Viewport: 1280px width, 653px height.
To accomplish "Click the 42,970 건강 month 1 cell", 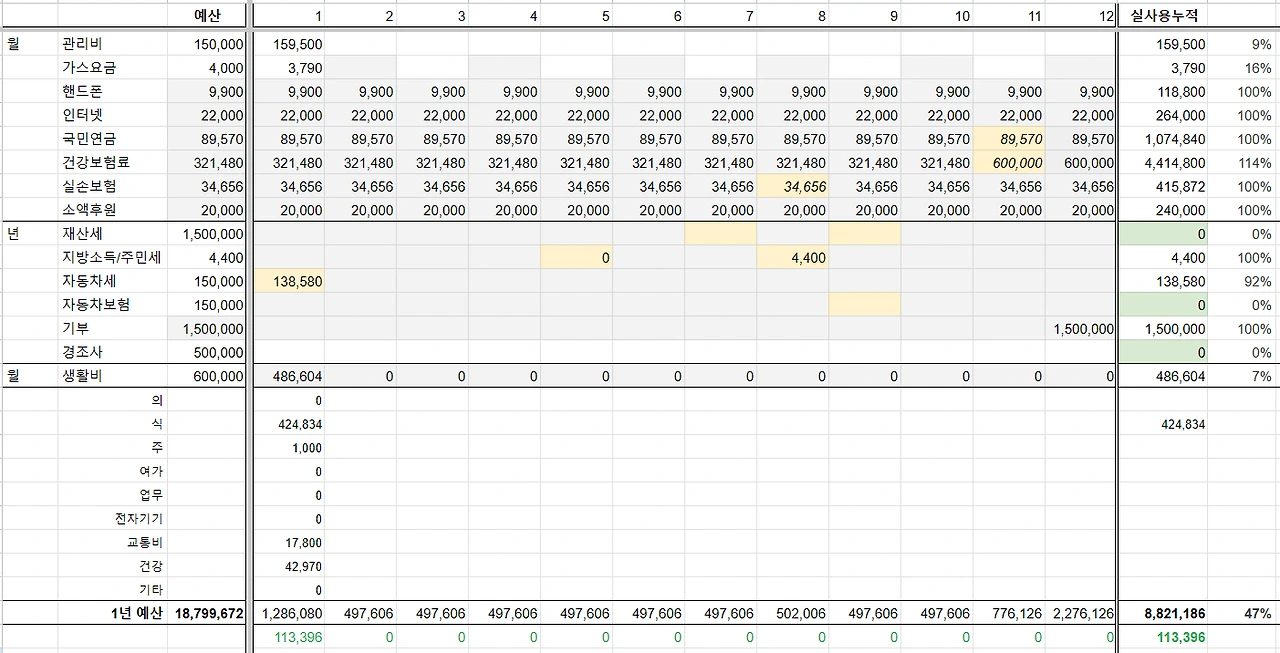I will coord(289,566).
